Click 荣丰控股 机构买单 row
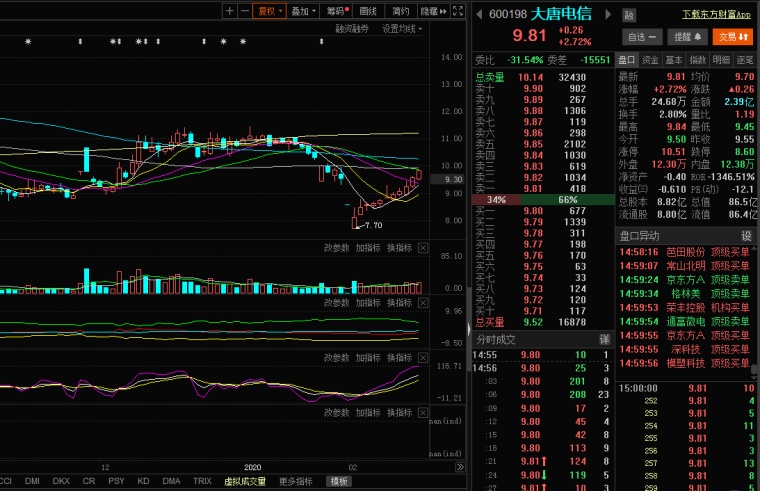Screen dimensions: 760x491 [x=685, y=307]
